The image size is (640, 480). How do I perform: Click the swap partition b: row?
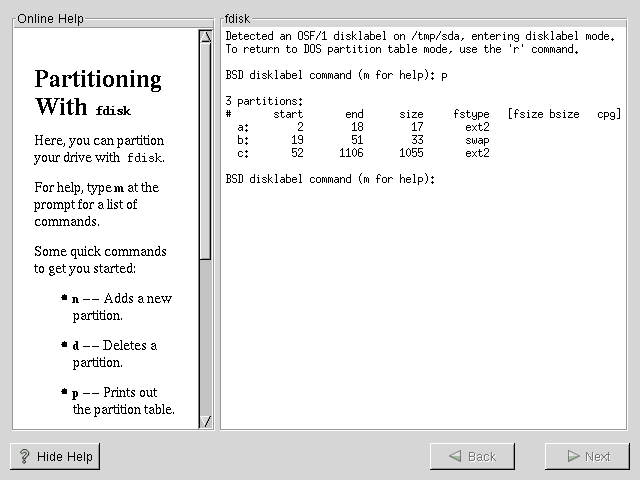[x=362, y=141]
